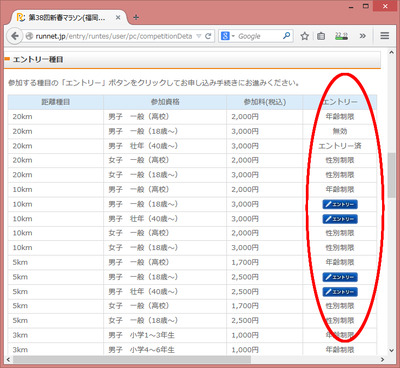400x368 pixels.
Task: Click エントリー button for 10km 男子 一般（18歳～）
Action: [340, 204]
